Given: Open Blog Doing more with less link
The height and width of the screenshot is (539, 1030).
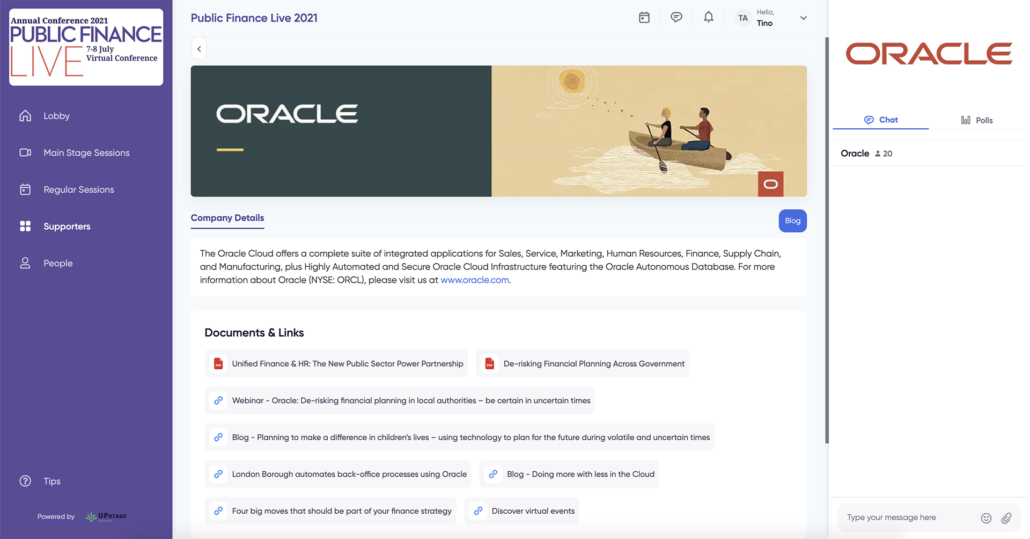Looking at the screenshot, I should coord(569,474).
